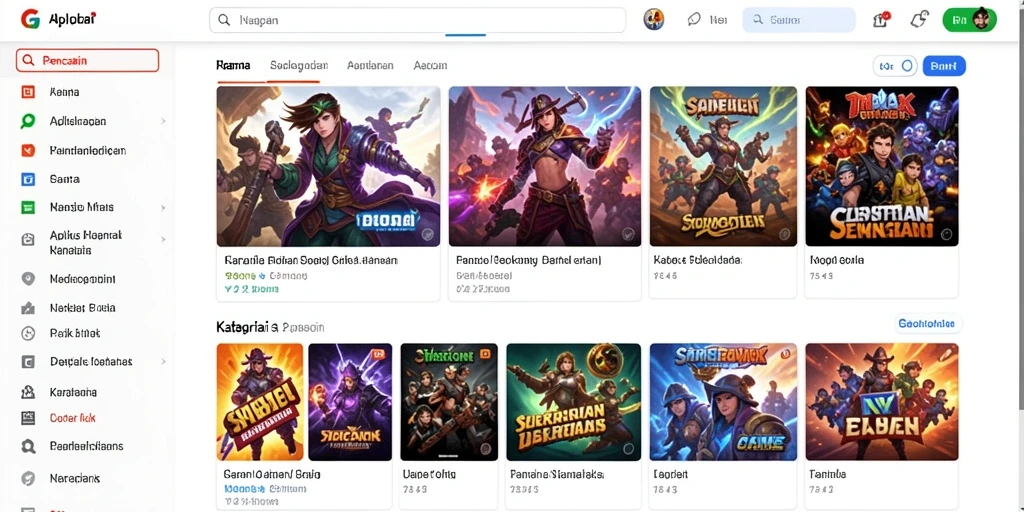Open the Clastiian Sennaiani game thumbnail
Image resolution: width=1024 pixels, height=512 pixels.
point(882,166)
